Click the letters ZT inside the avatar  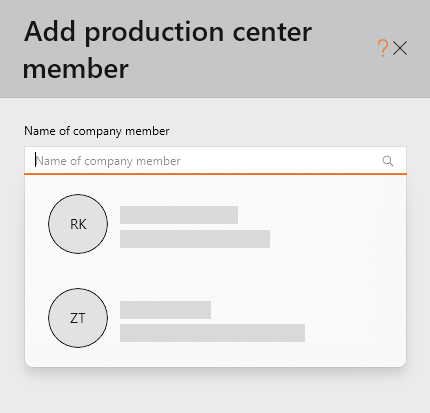click(78, 318)
